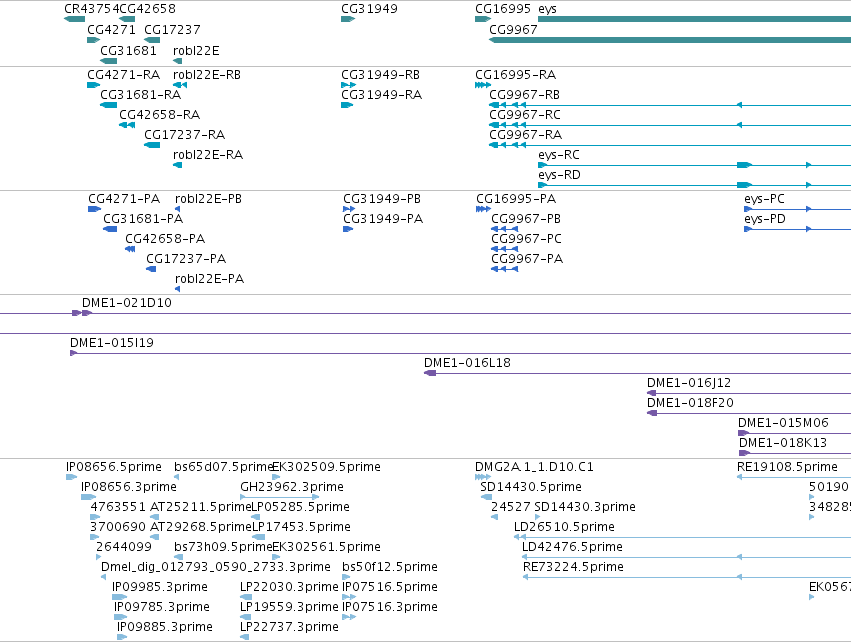Image resolution: width=851 pixels, height=642 pixels.
Task: Click the eys gene label
Action: pos(547,9)
